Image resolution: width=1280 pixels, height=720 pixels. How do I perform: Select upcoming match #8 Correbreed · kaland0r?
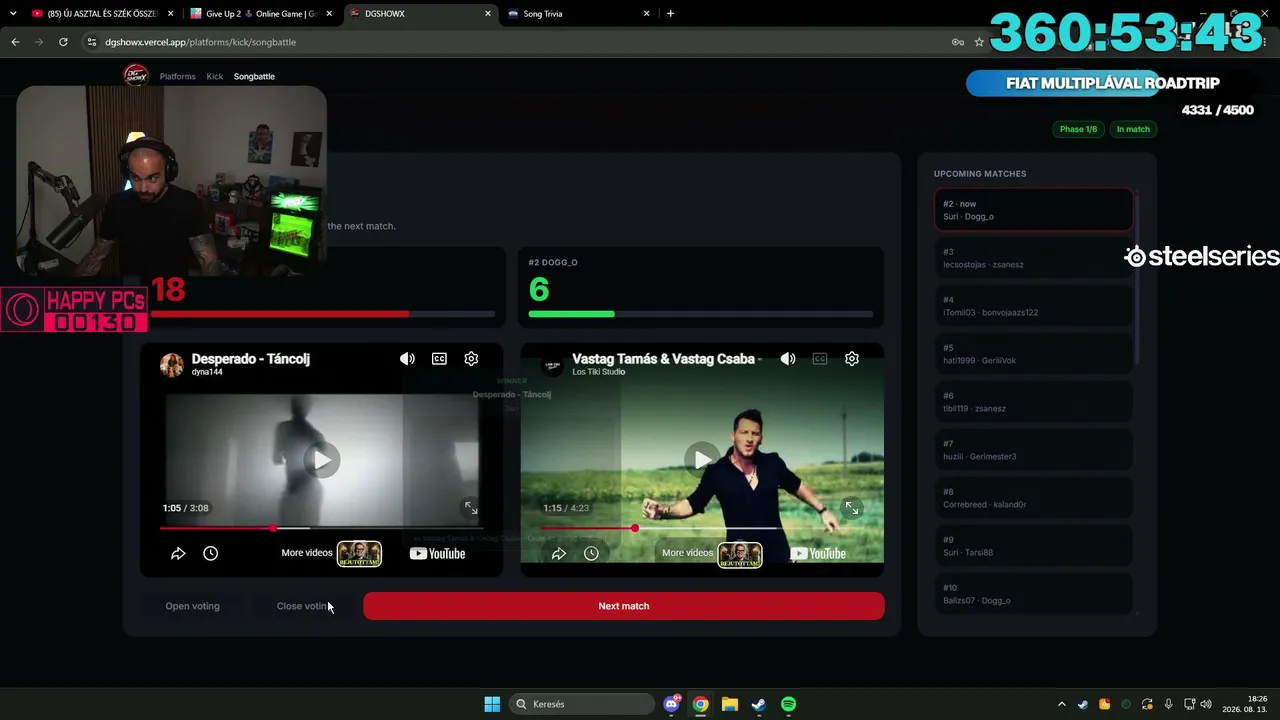1034,498
